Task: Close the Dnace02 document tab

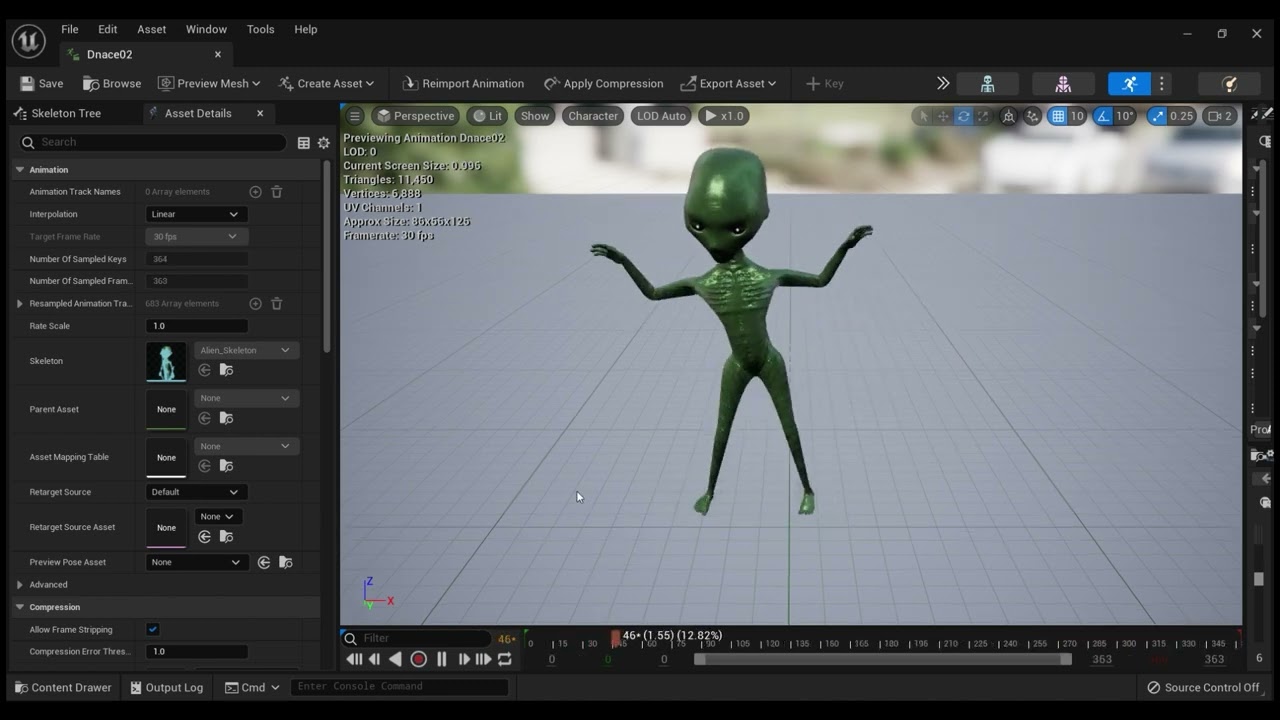Action: [x=218, y=54]
